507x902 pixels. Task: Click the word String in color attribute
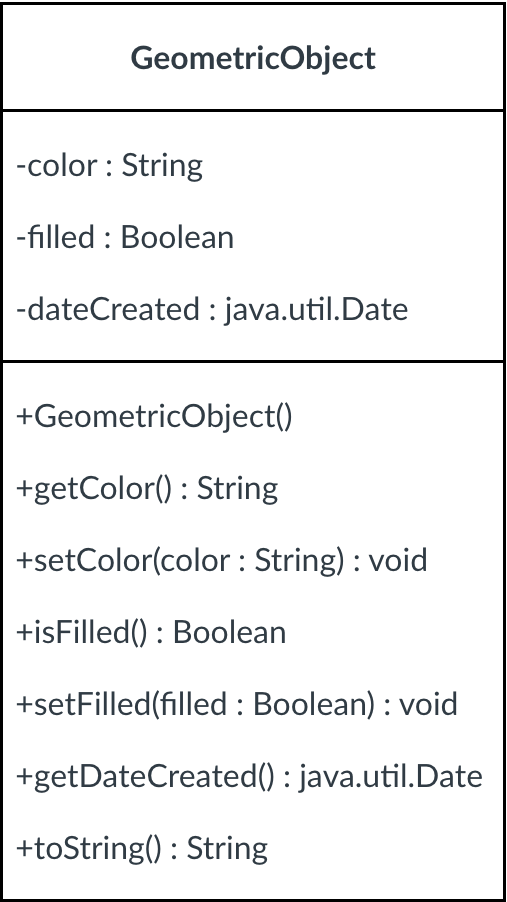pos(162,166)
